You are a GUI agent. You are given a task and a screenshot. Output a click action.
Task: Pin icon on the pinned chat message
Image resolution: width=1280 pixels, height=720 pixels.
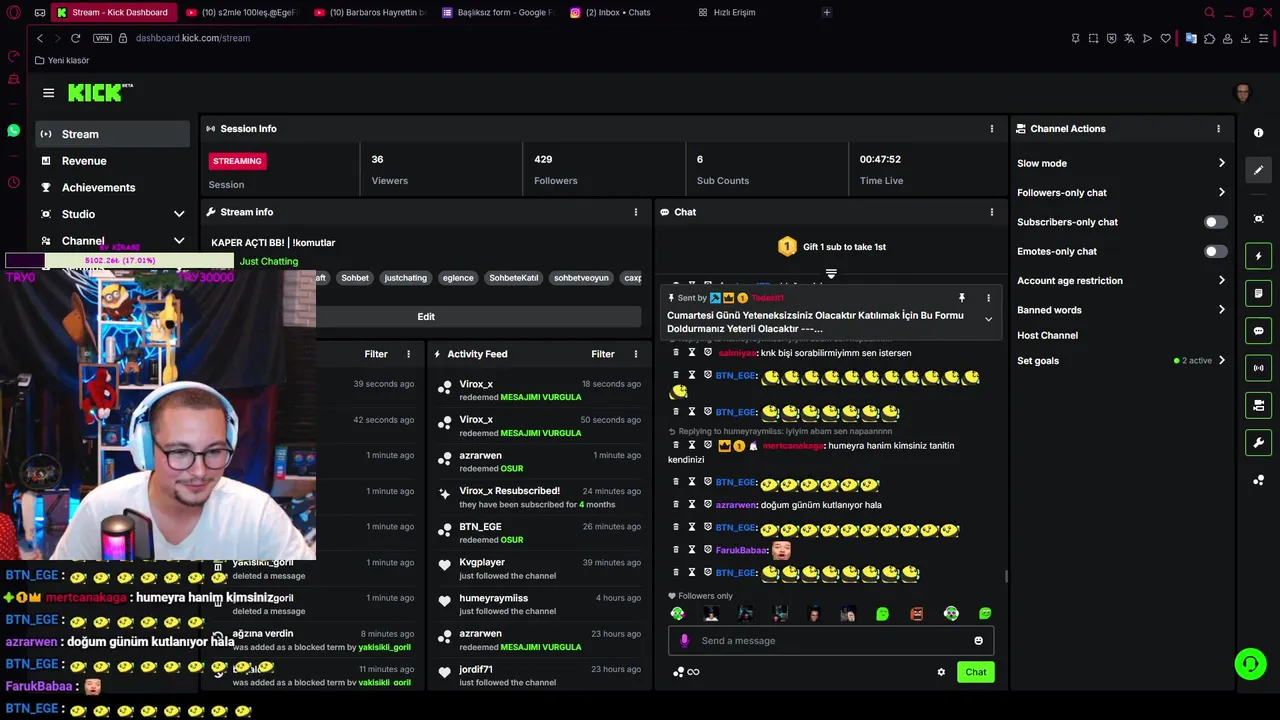click(x=961, y=298)
